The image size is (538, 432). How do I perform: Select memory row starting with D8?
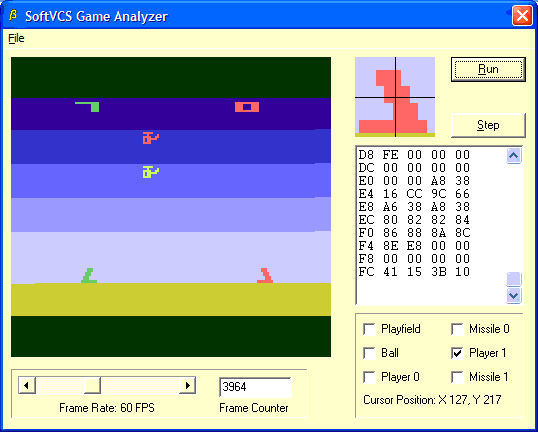(414, 155)
